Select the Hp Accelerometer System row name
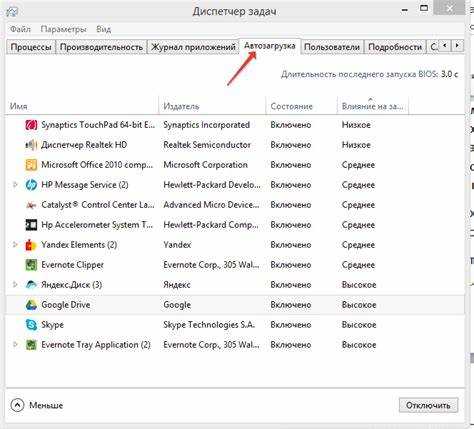This screenshot has height=429, width=474. (x=97, y=225)
